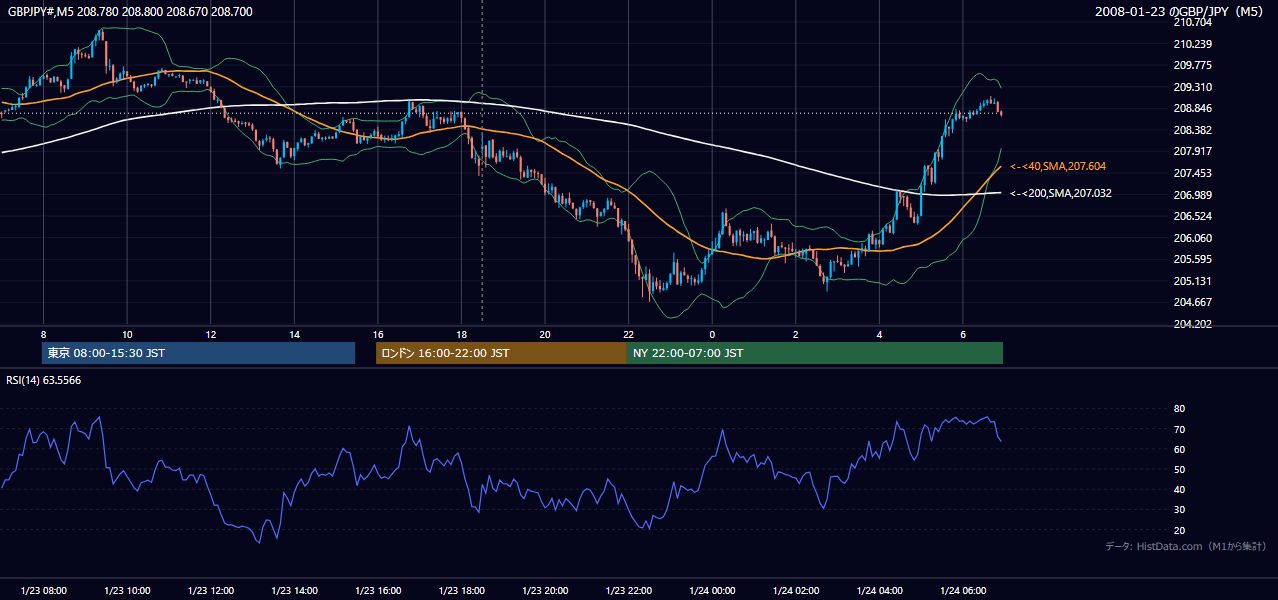1278x600 pixels.
Task: Select the NY 22:00-07:00 JST session bar
Action: point(815,353)
